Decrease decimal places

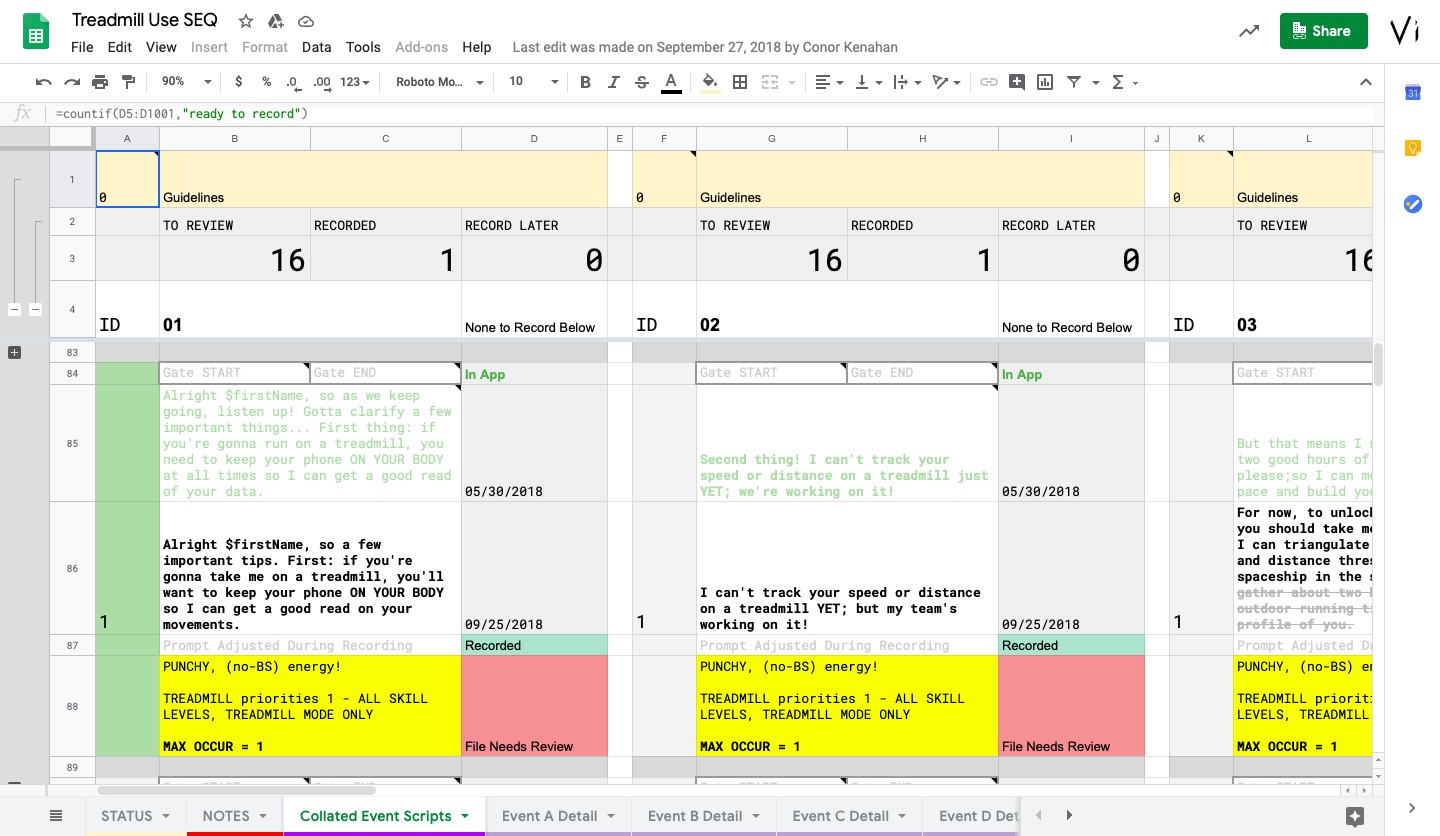(x=293, y=82)
